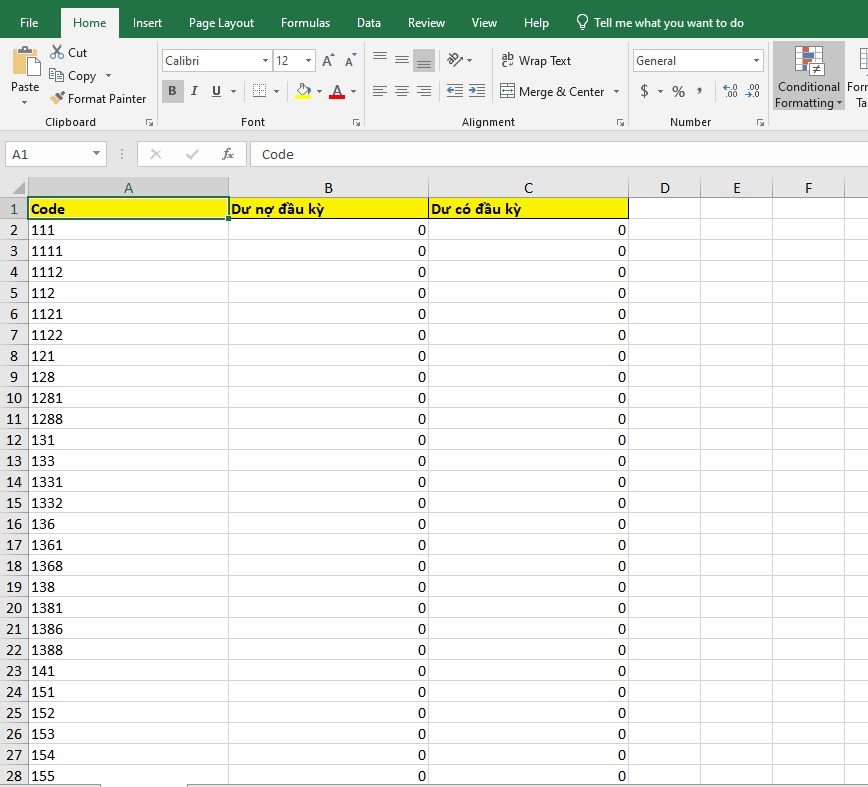
Task: Expand the Name Box dropdown arrow
Action: coord(96,153)
